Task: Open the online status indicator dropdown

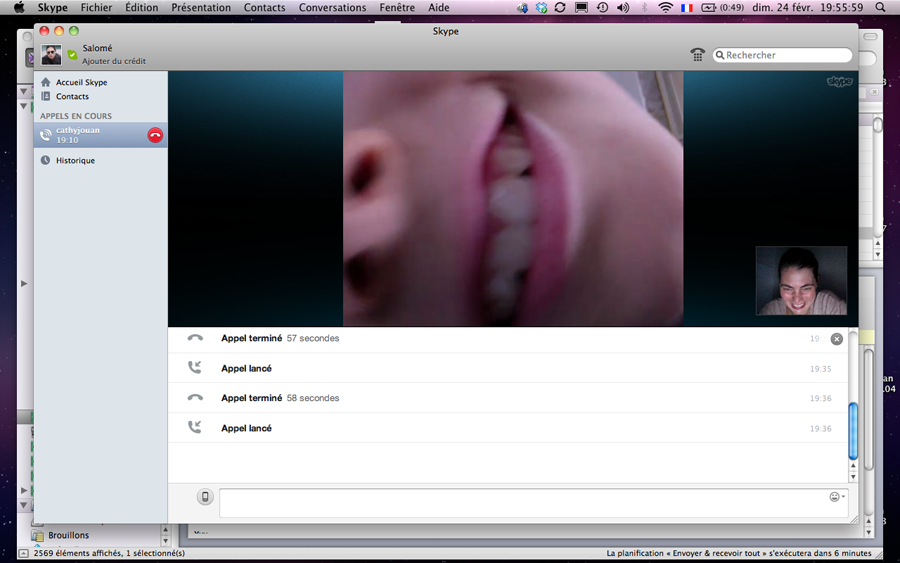Action: tap(72, 55)
